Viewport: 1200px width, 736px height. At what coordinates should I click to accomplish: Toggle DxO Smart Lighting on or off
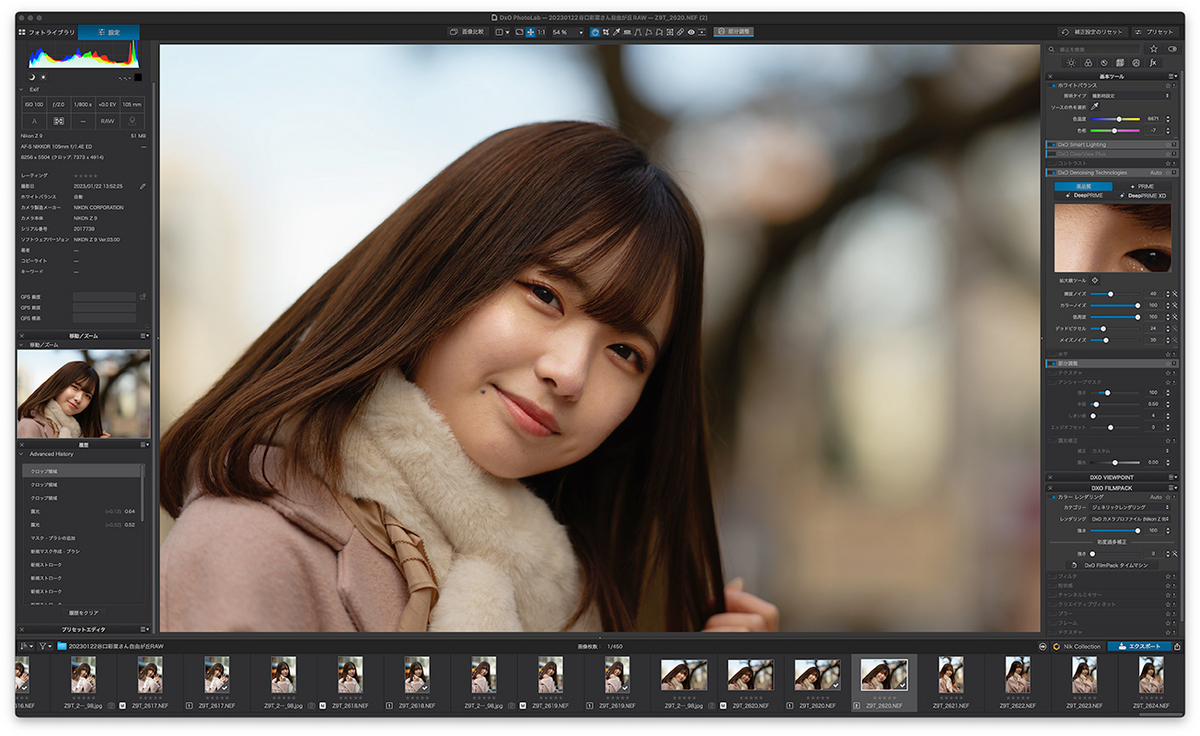tap(1052, 144)
